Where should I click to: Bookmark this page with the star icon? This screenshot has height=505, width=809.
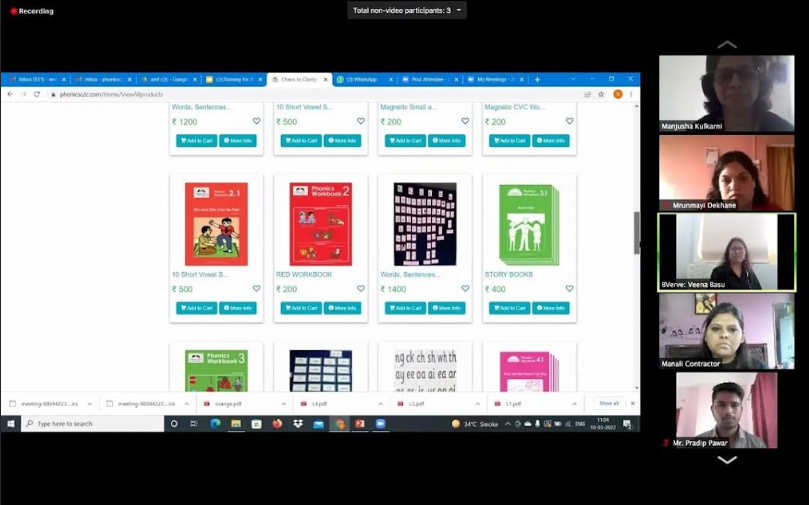(x=601, y=94)
